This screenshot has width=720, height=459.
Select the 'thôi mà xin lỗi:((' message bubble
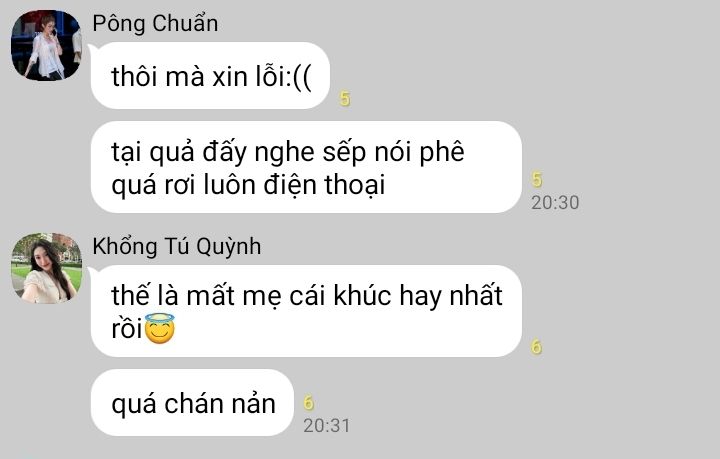(x=210, y=76)
